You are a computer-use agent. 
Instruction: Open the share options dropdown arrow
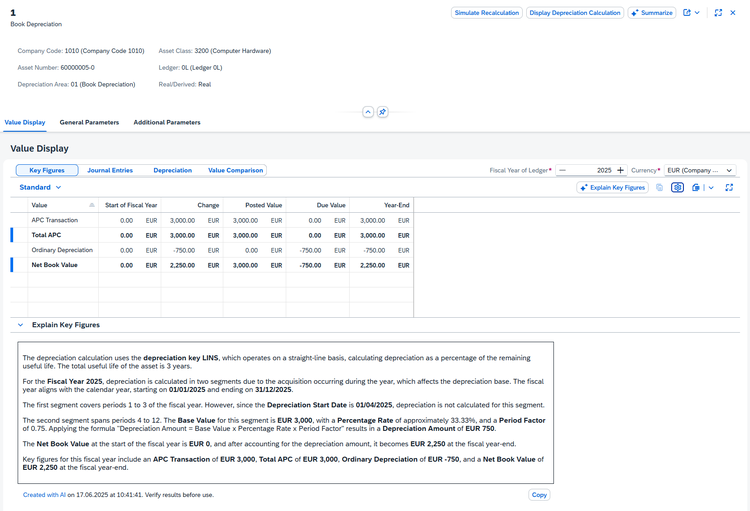click(697, 13)
